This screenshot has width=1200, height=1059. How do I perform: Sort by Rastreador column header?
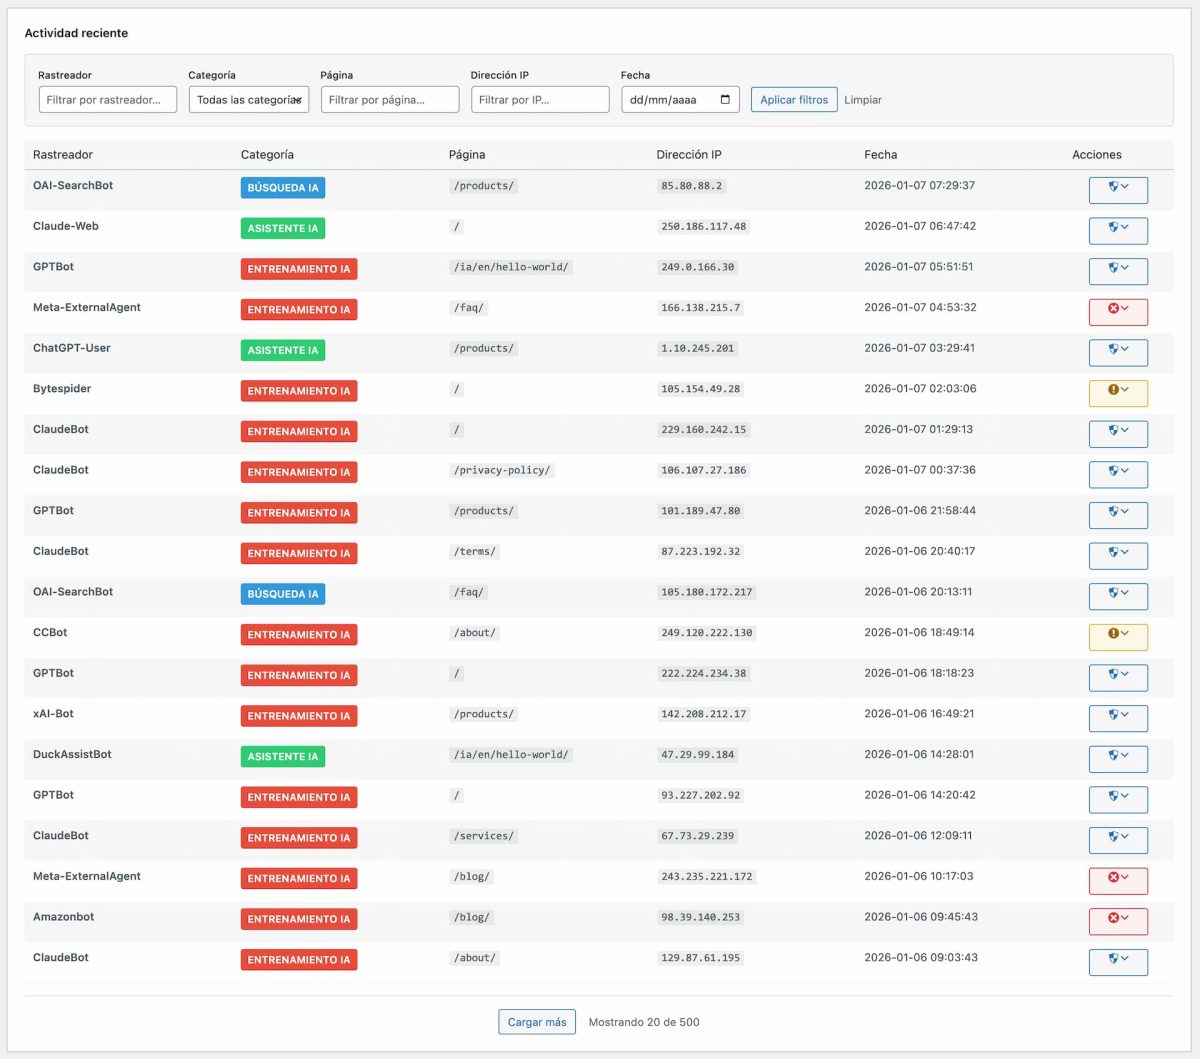[x=63, y=155]
